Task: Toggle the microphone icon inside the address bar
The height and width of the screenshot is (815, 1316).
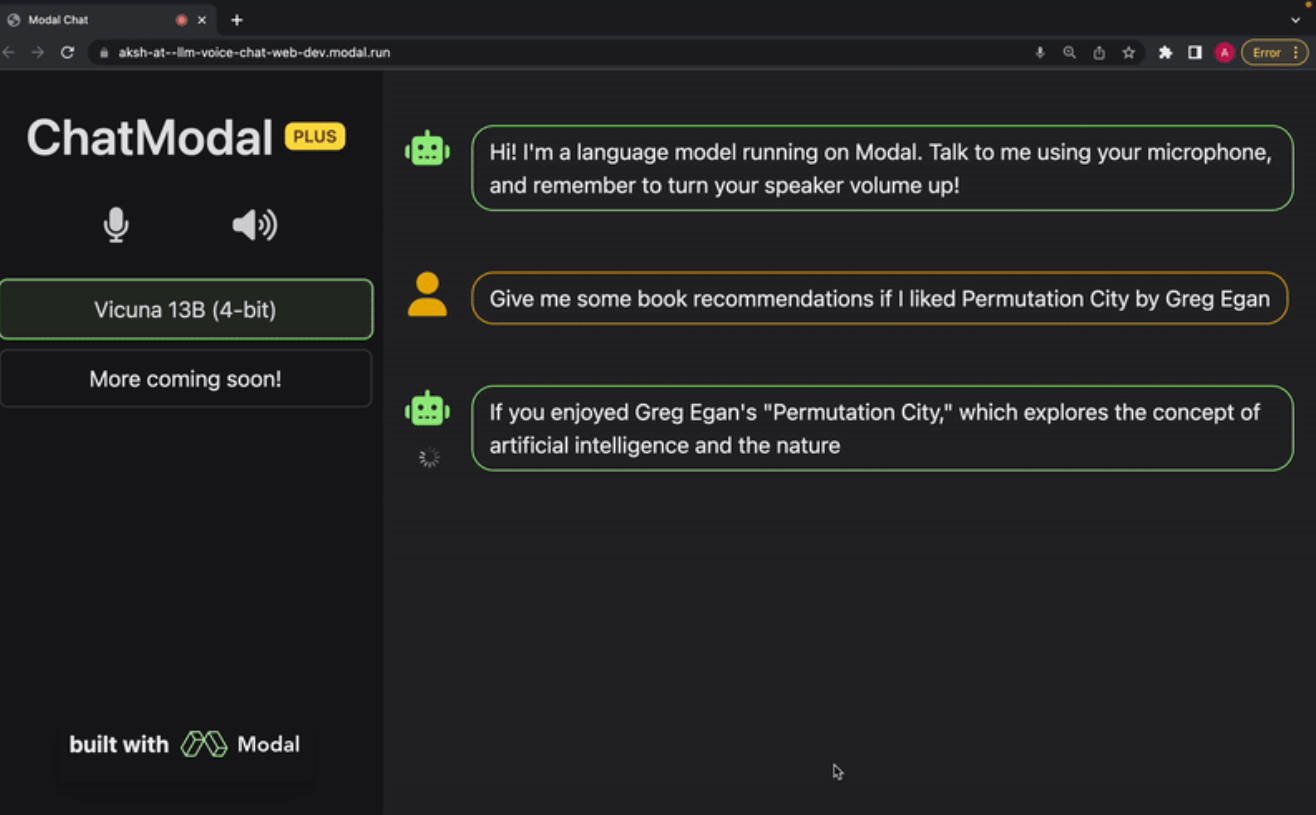Action: (x=1038, y=52)
